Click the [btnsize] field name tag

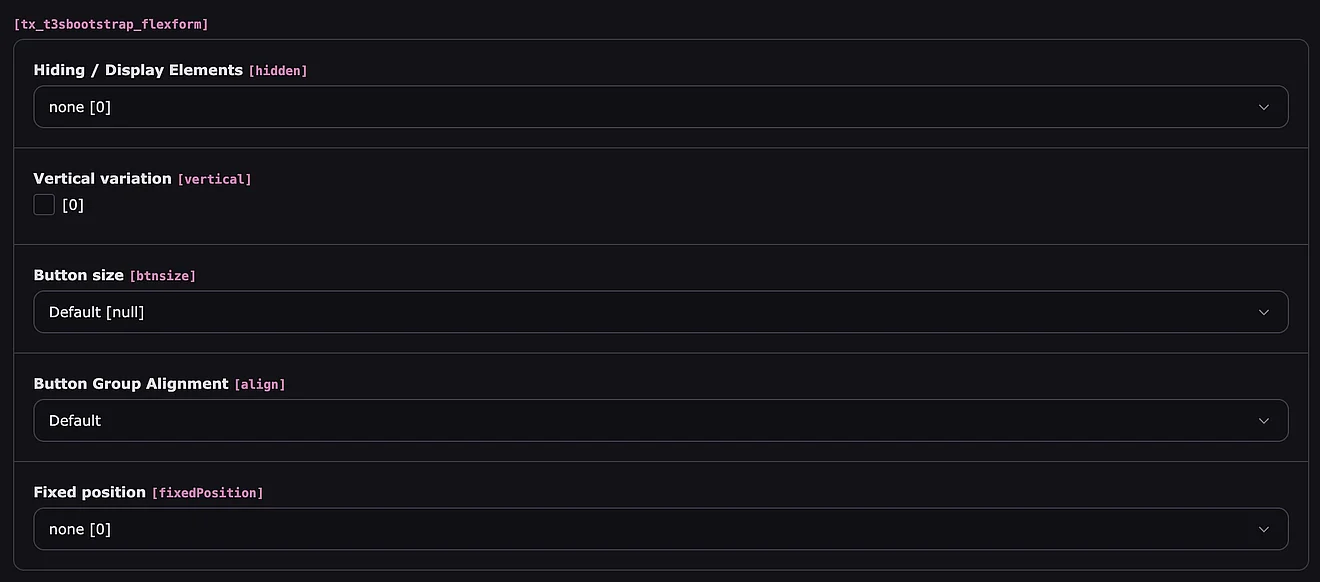click(x=163, y=276)
